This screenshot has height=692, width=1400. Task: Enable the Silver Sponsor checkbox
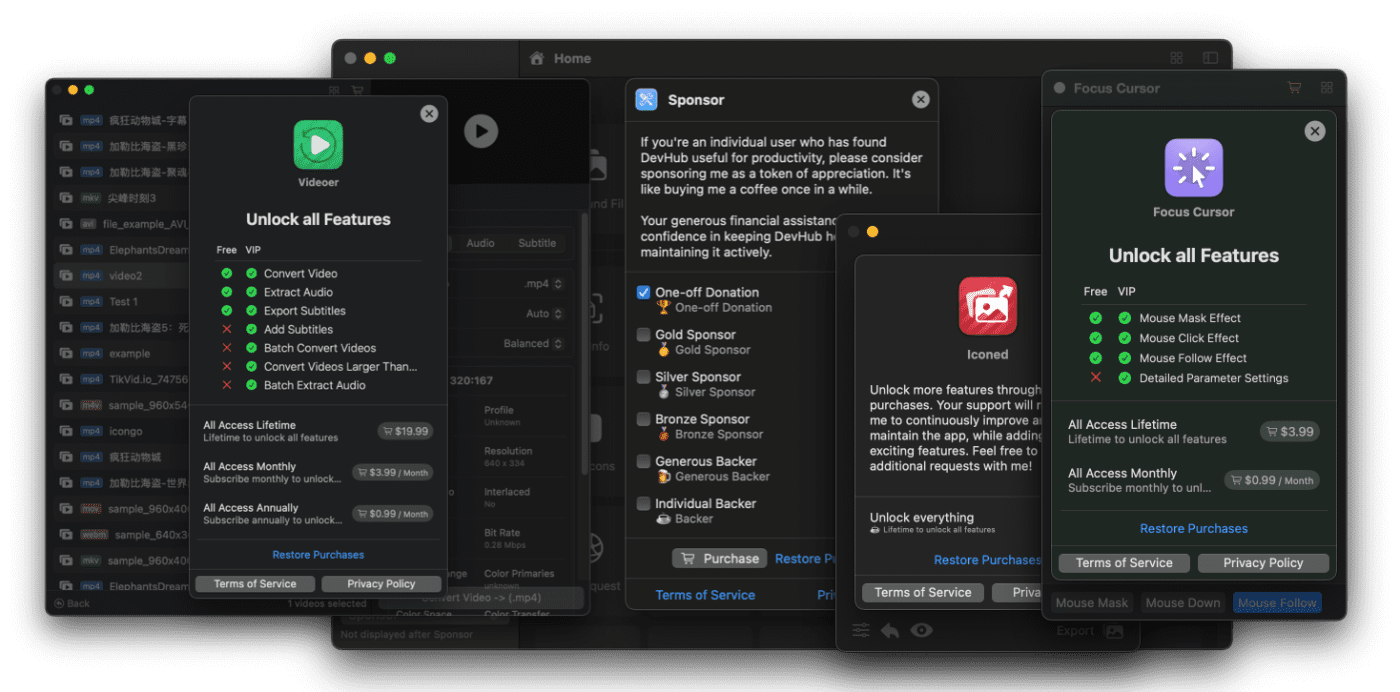coord(644,377)
